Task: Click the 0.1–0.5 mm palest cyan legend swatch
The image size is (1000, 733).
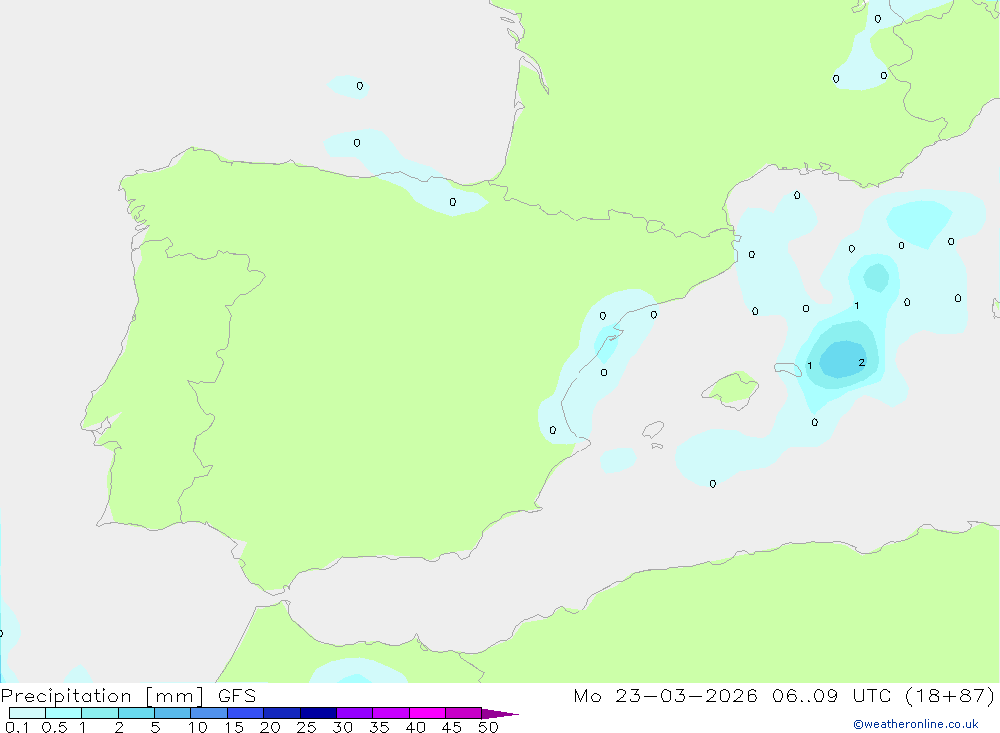Action: tap(27, 713)
